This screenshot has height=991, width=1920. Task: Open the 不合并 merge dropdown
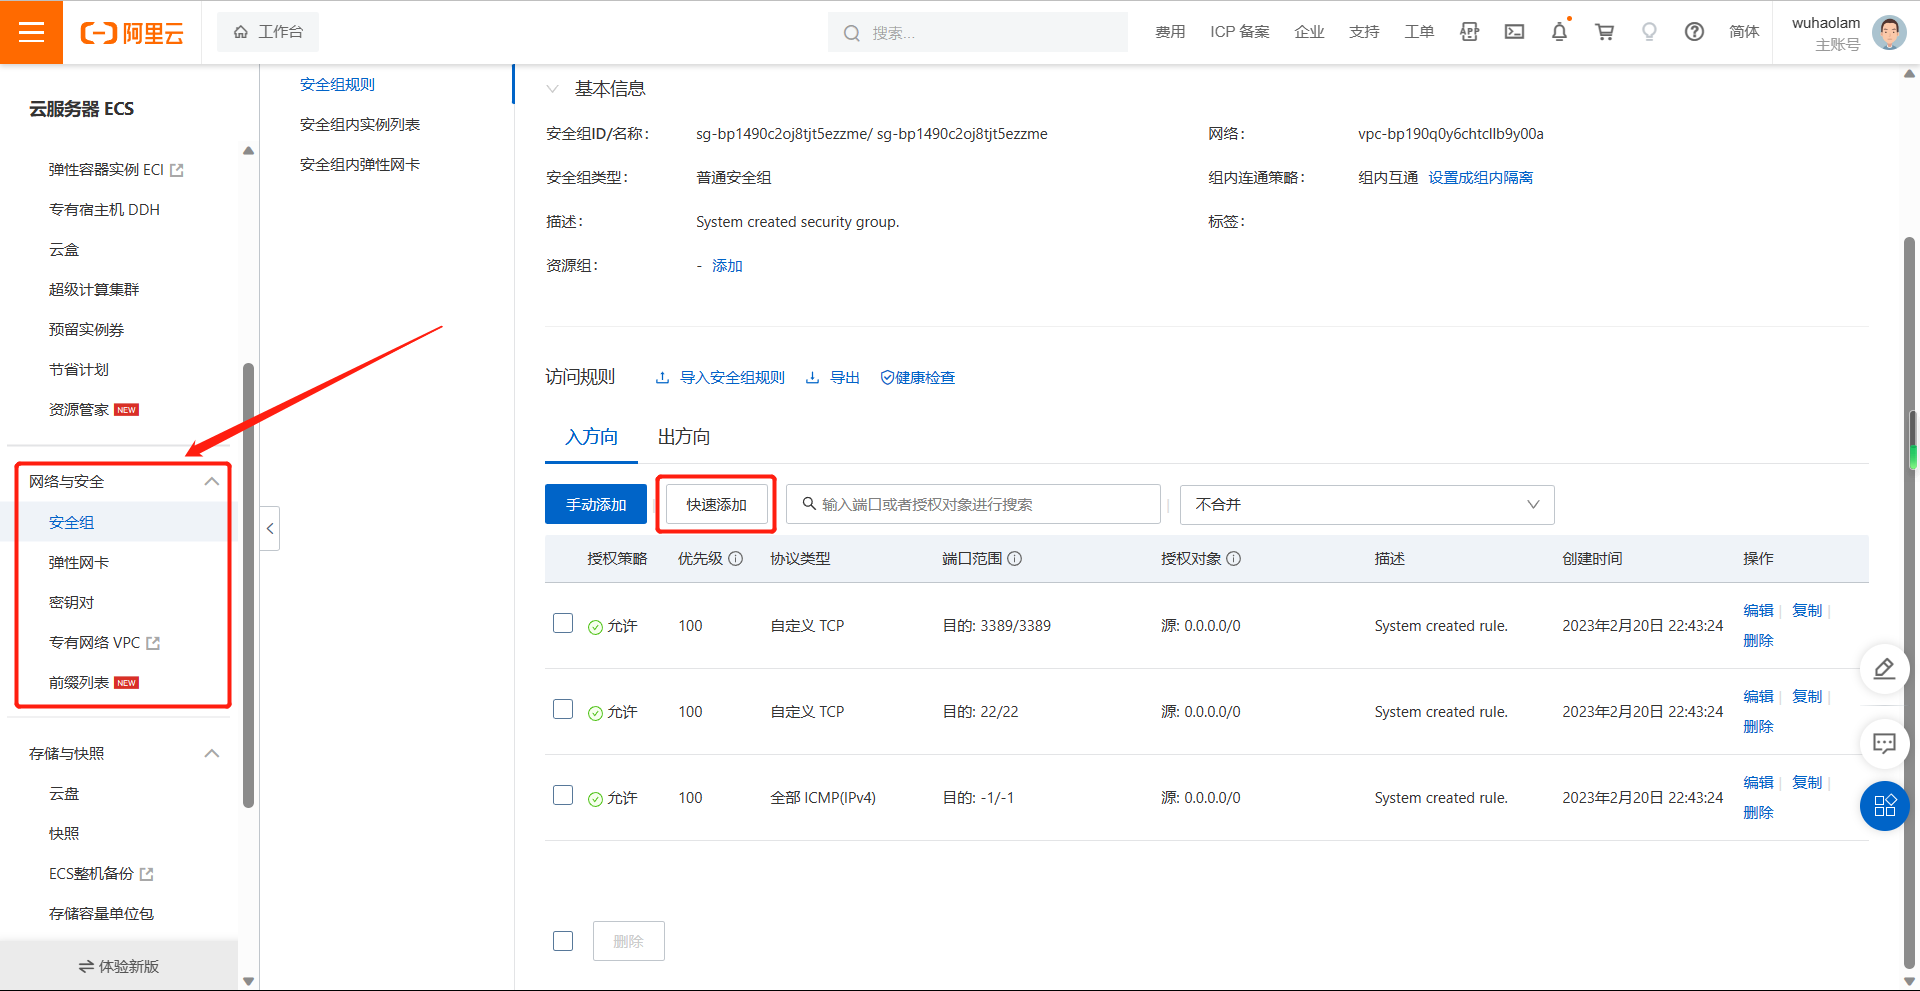1367,504
